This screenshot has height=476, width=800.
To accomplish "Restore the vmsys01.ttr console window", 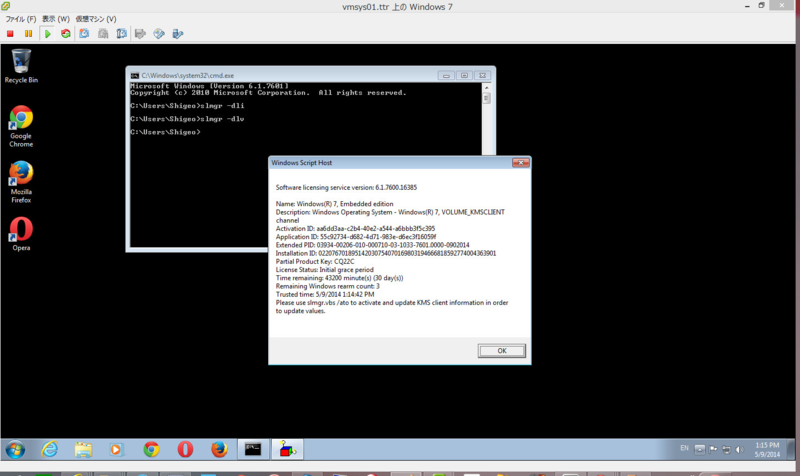I will coord(761,6).
